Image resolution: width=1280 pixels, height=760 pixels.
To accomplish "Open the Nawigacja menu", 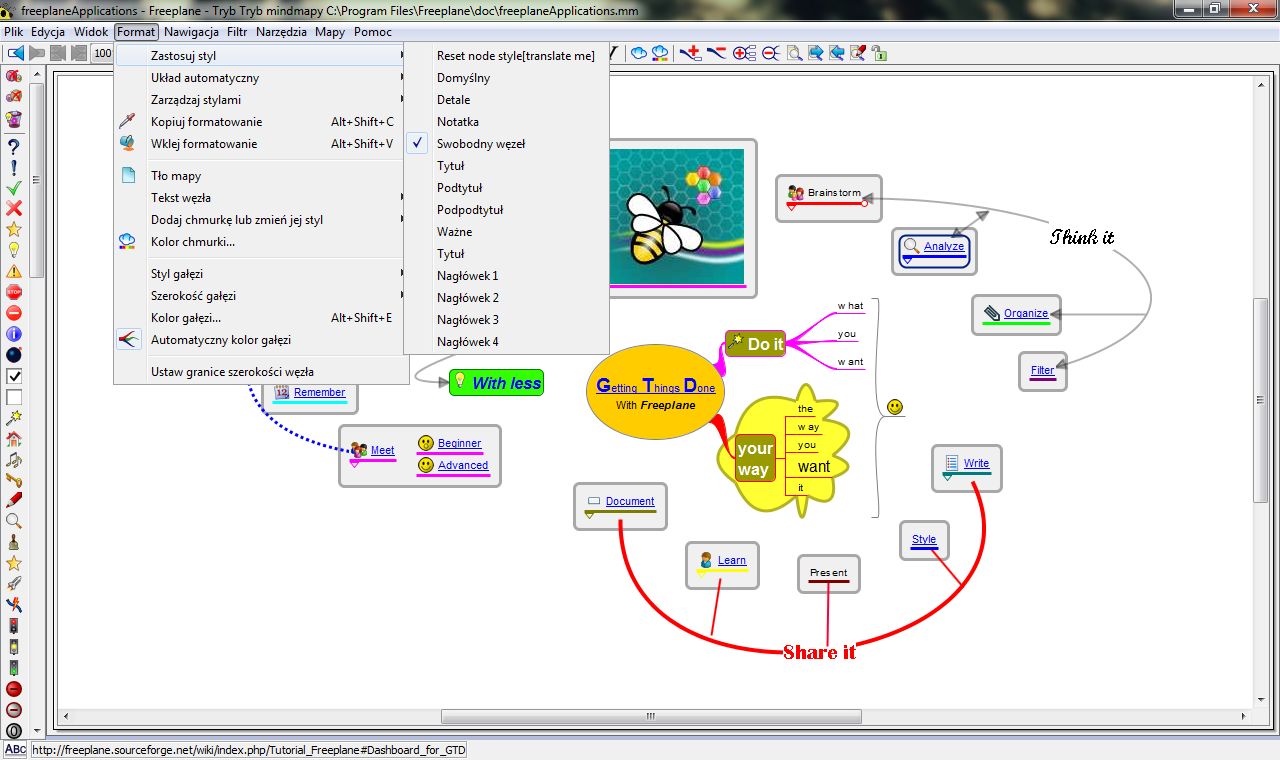I will (x=191, y=32).
